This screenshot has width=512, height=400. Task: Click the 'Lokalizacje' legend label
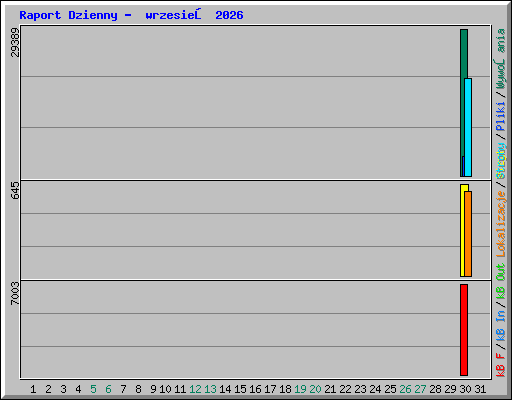coord(500,224)
